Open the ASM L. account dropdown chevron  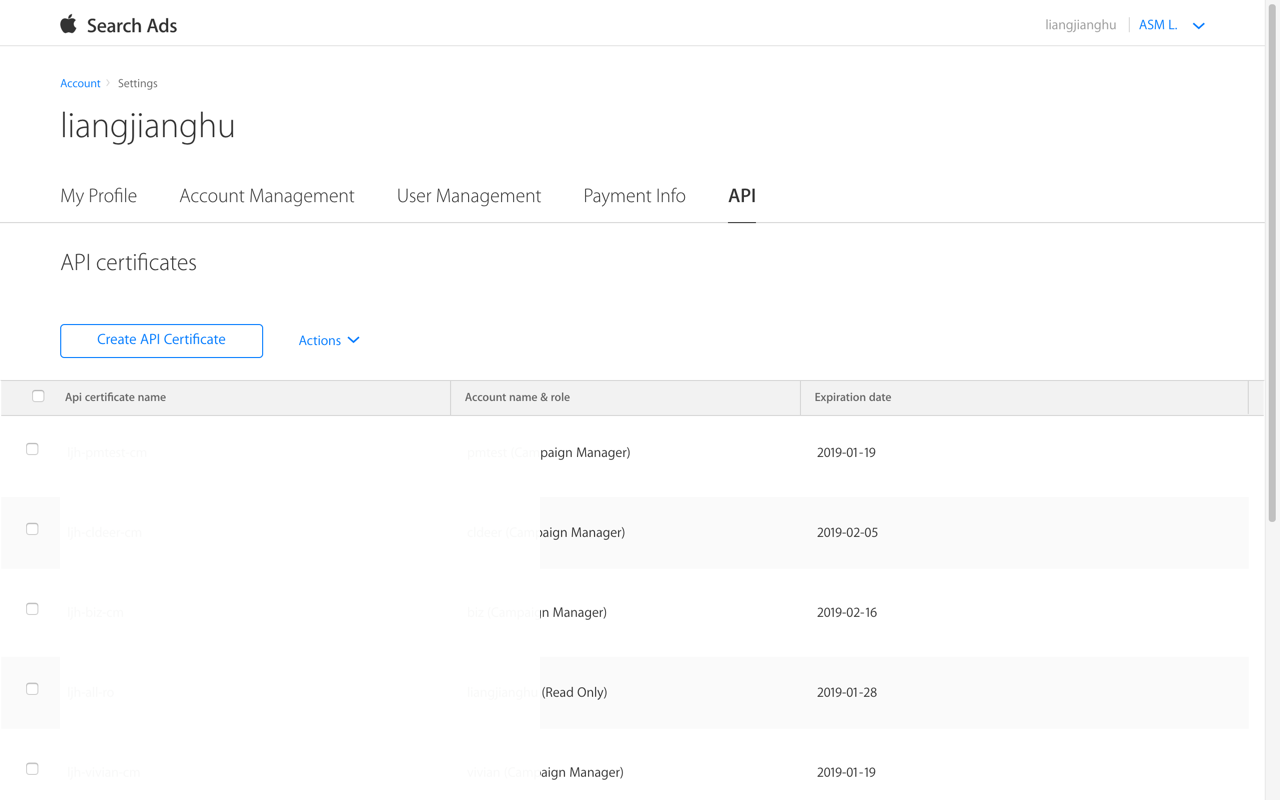coord(1198,26)
